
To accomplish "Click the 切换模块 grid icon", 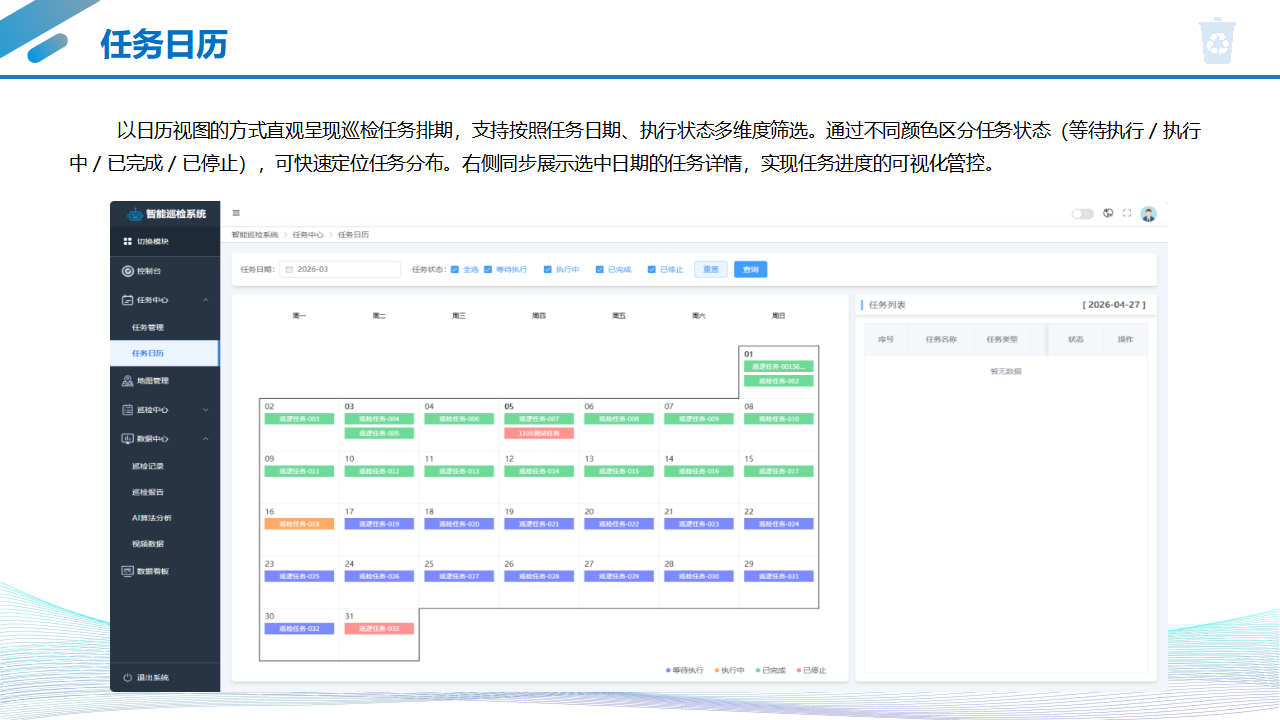I will (x=127, y=241).
